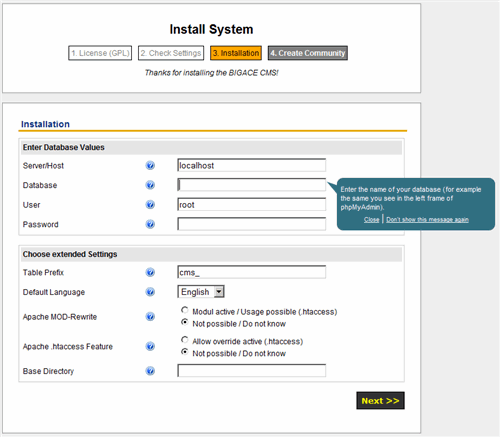Viewport: 500px width, 437px height.
Task: Click the help icon beside Apache MOD-Rewrite
Action: point(150,316)
